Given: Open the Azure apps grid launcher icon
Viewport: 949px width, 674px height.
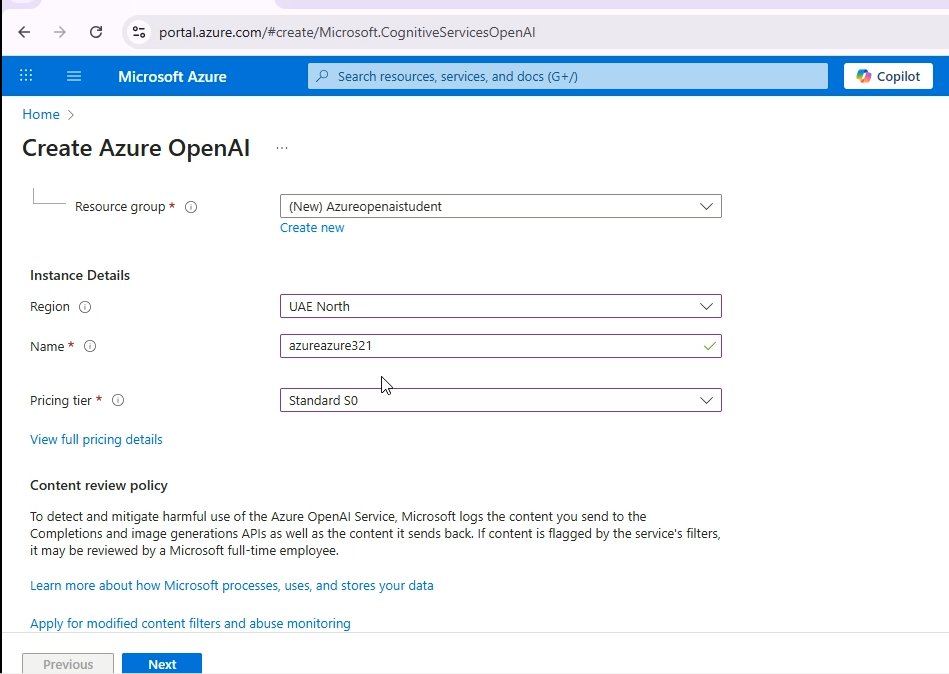Looking at the screenshot, I should coord(26,76).
